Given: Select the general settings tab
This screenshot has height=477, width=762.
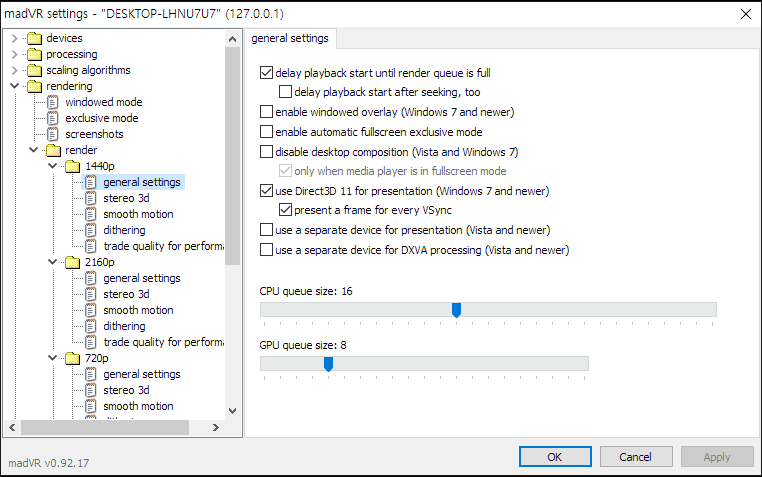Looking at the screenshot, I should click(x=292, y=38).
